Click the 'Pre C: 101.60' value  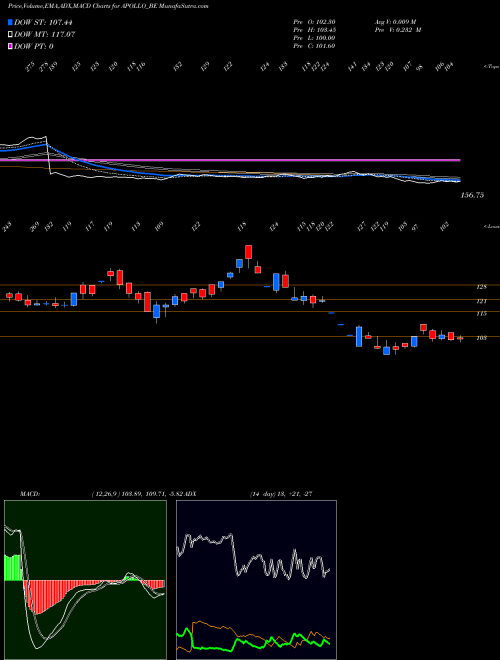coord(314,46)
